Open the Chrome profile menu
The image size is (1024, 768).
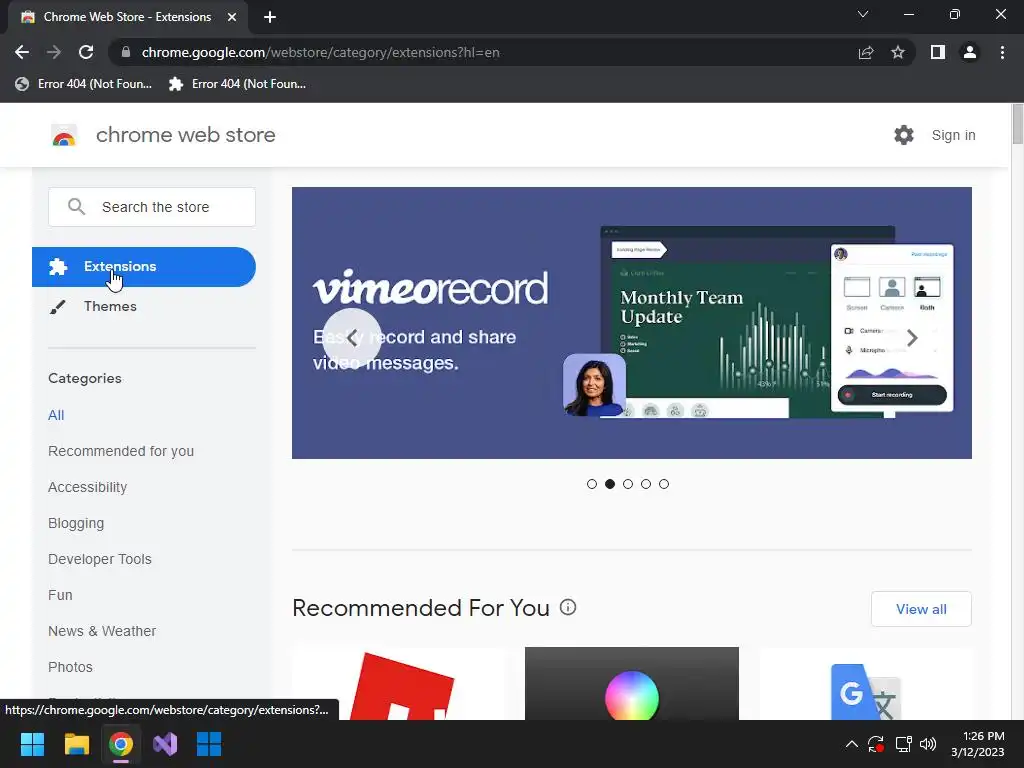970,52
